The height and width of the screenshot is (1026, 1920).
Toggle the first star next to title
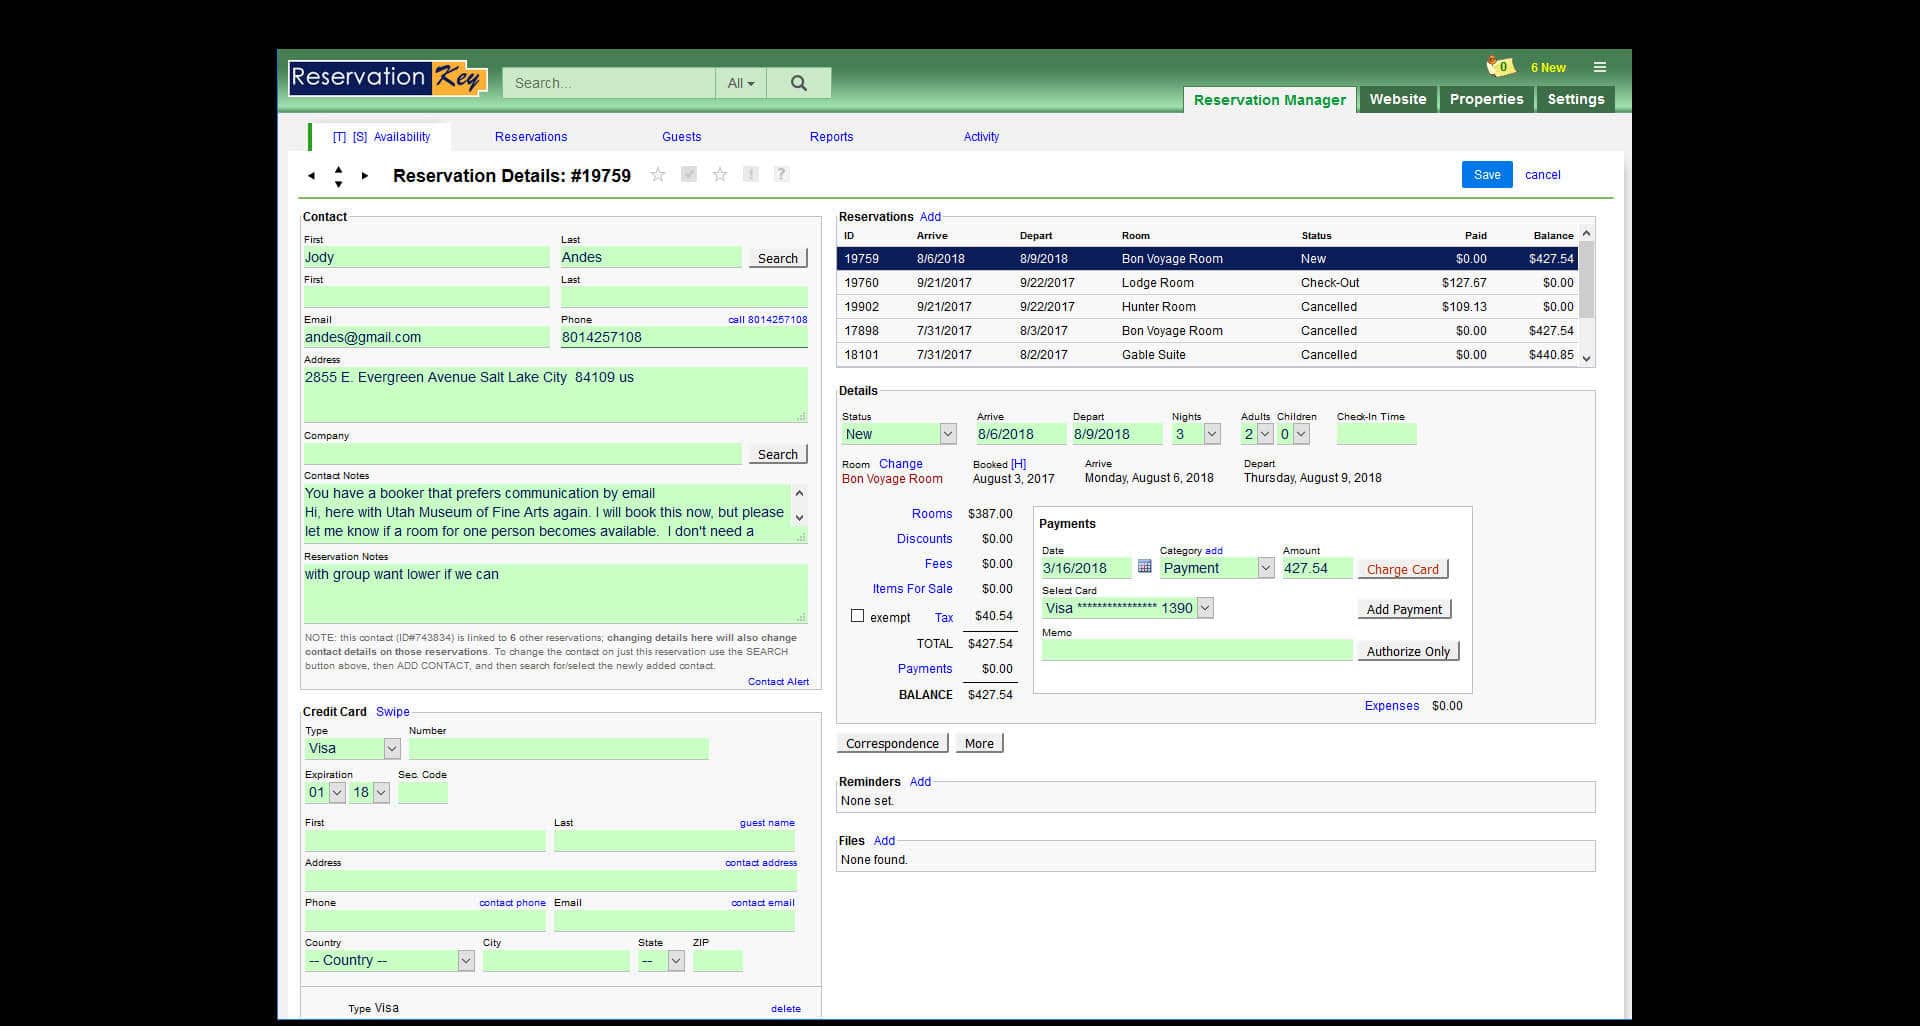pos(658,175)
